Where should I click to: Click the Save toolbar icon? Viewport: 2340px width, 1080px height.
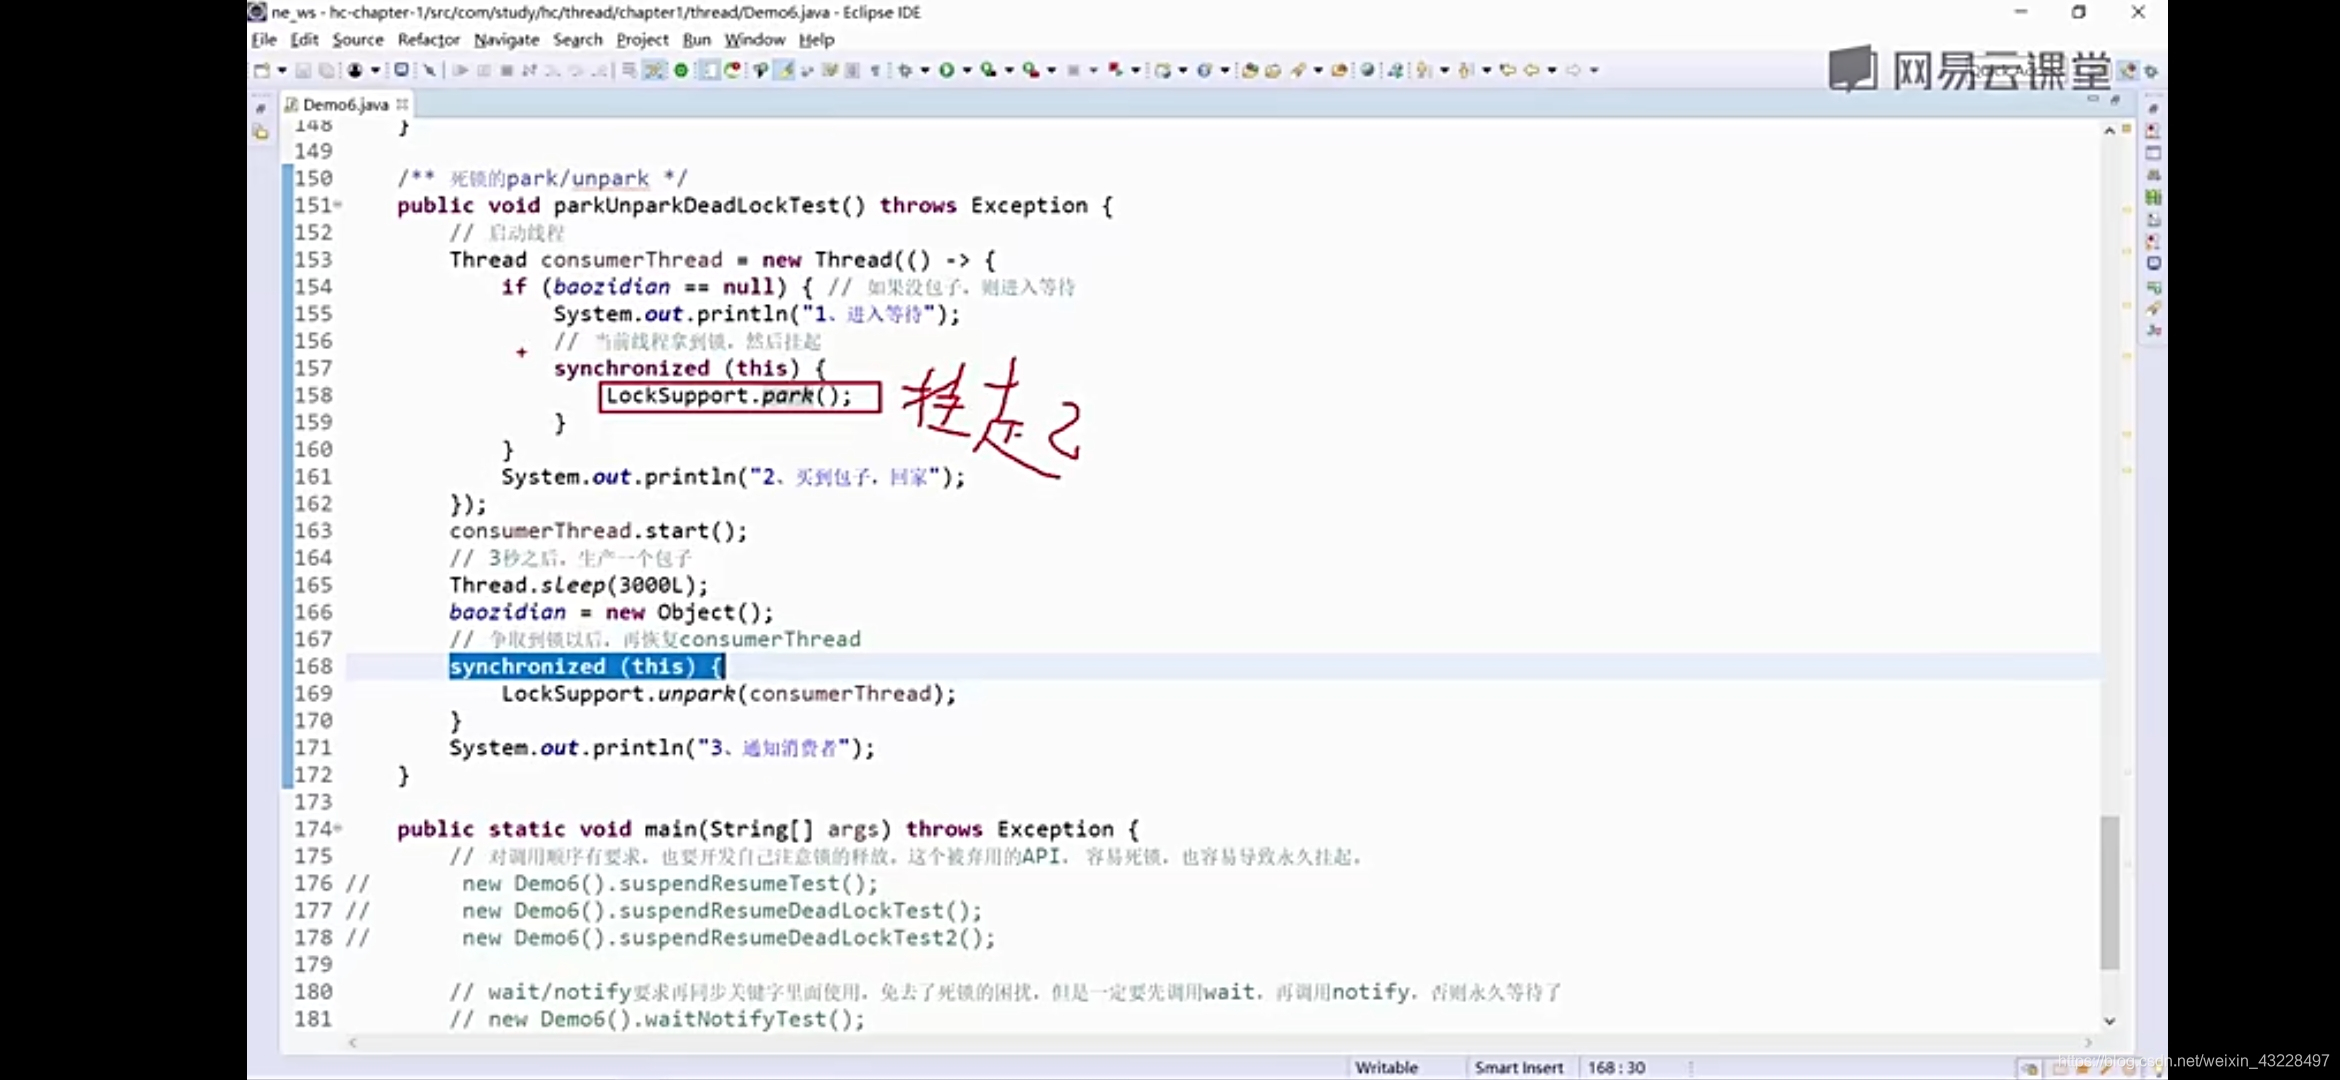click(x=303, y=70)
